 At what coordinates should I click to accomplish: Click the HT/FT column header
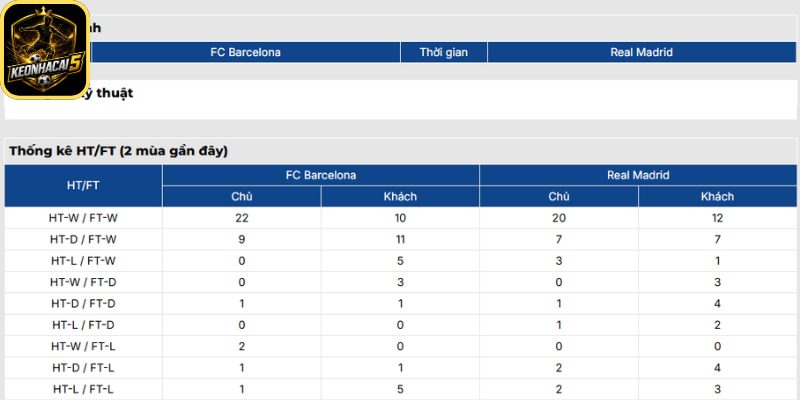[83, 186]
